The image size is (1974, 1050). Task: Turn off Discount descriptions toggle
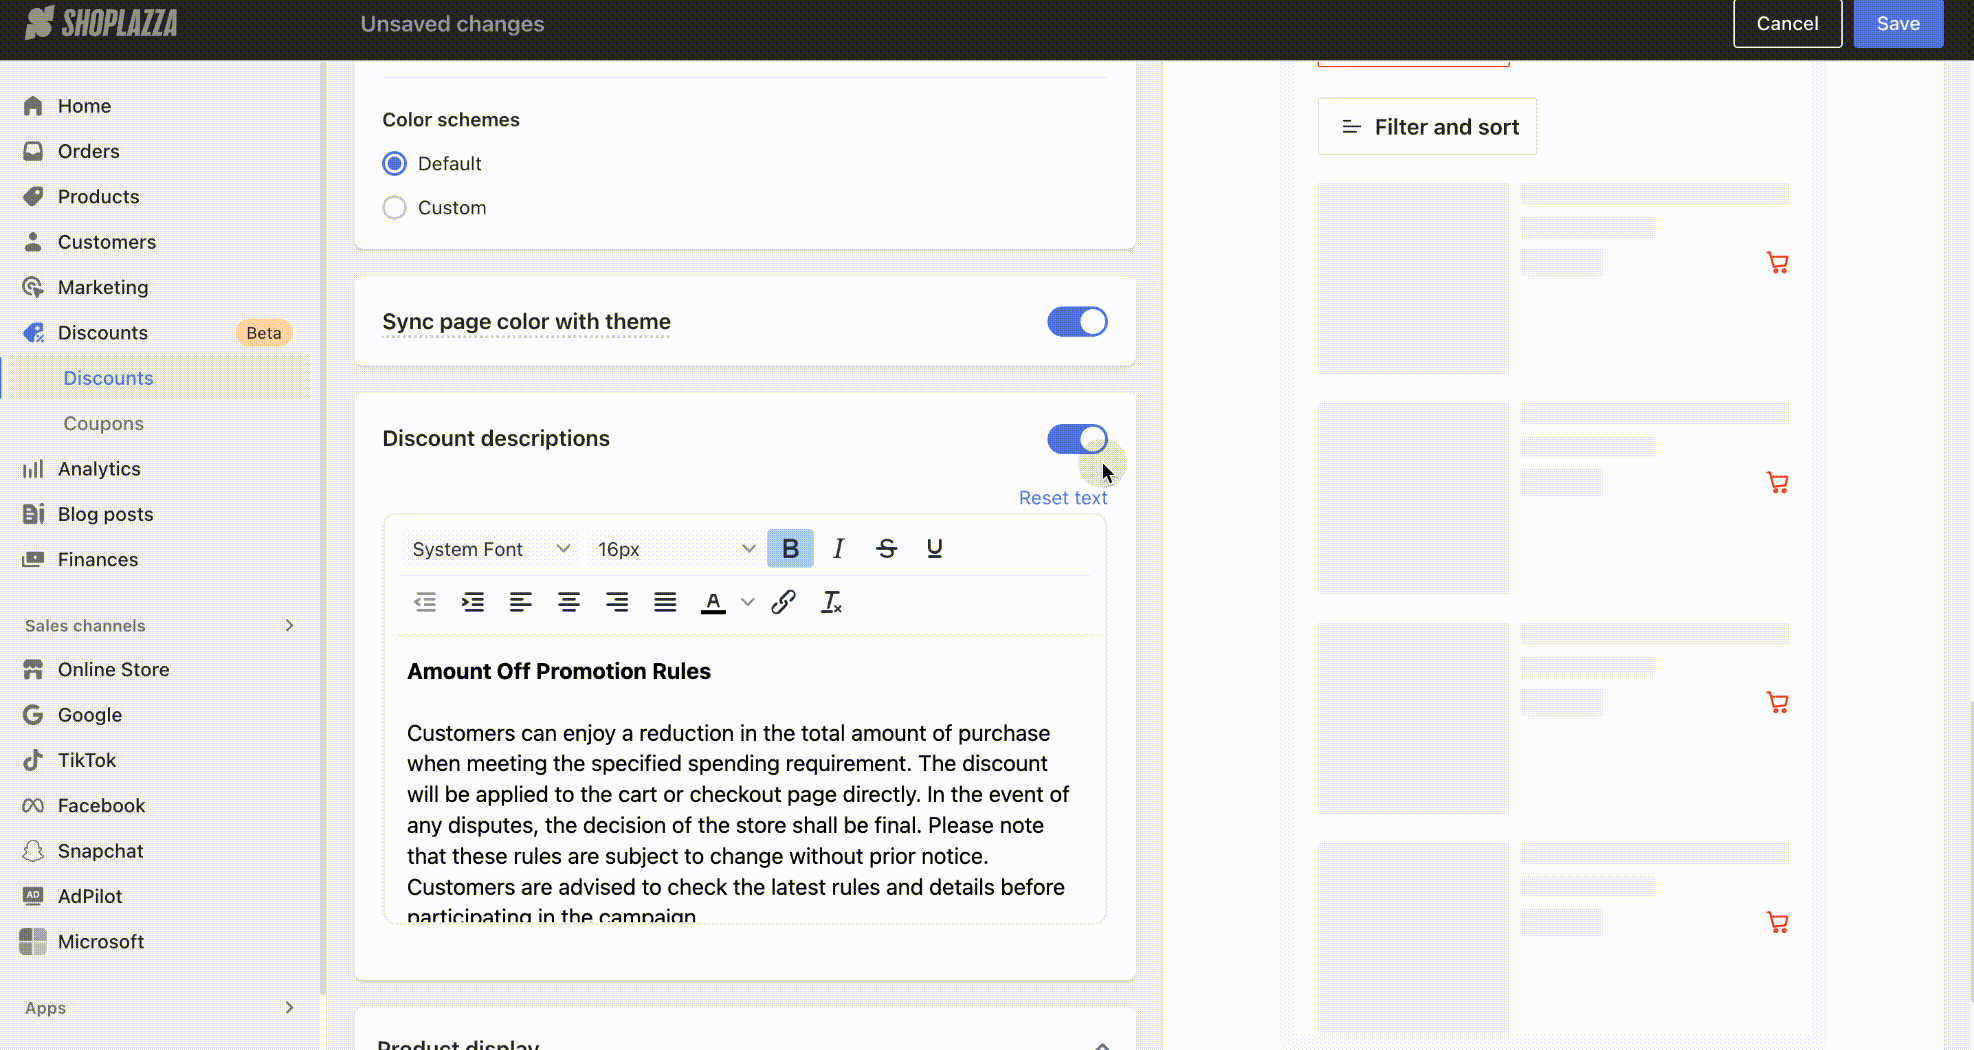click(x=1076, y=439)
